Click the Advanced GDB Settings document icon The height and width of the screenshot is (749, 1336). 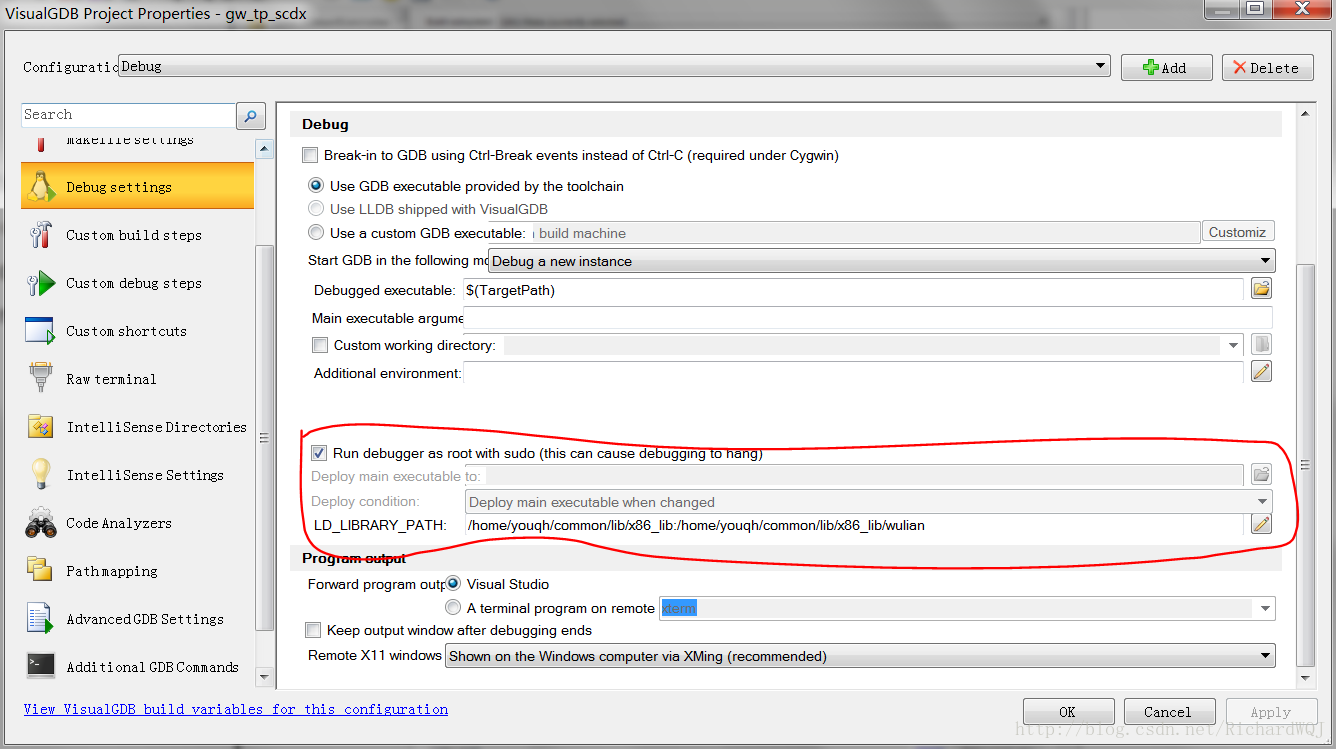[40, 619]
